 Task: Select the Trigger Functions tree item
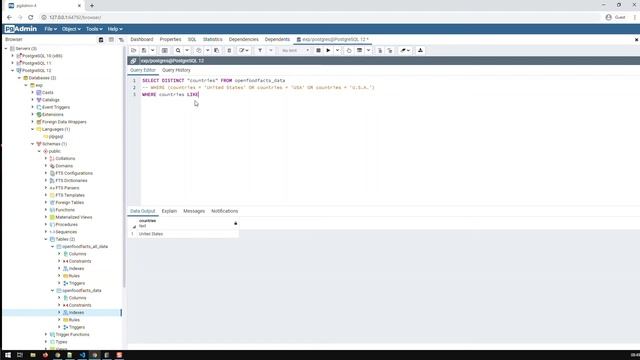coord(72,335)
